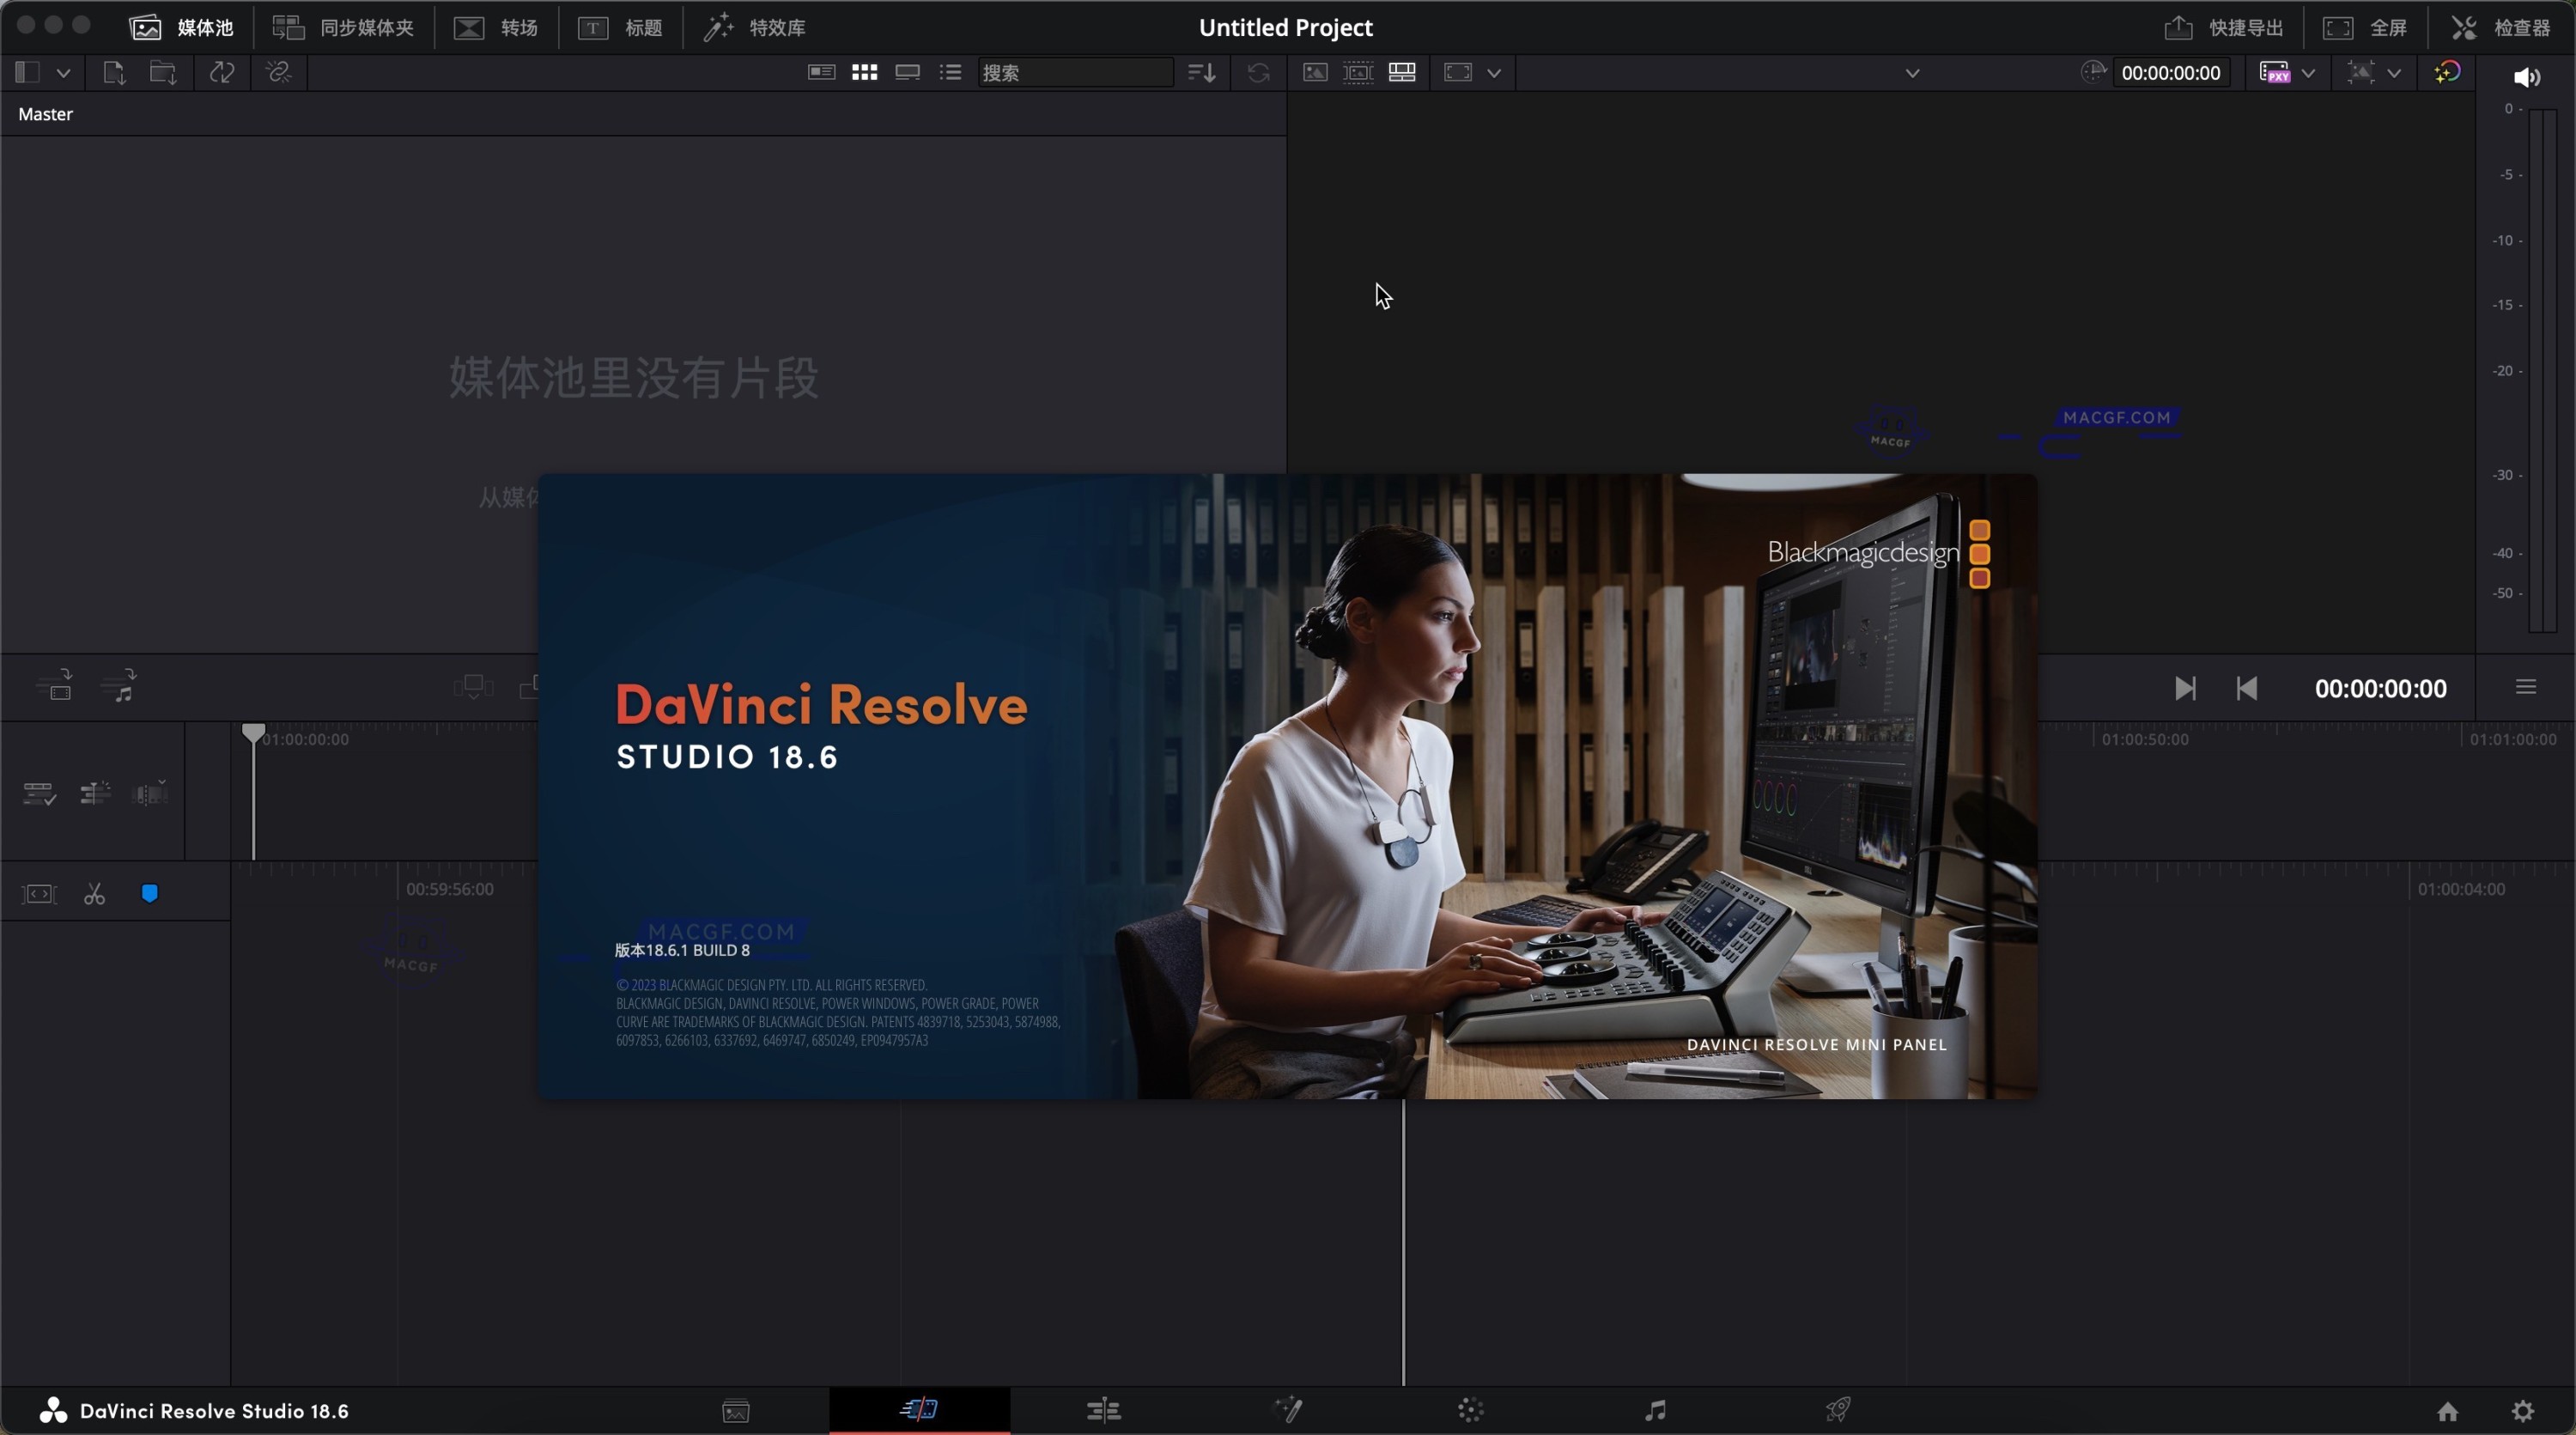Refresh the media pool with the reload icon
The width and height of the screenshot is (2576, 1435).
(x=1257, y=72)
